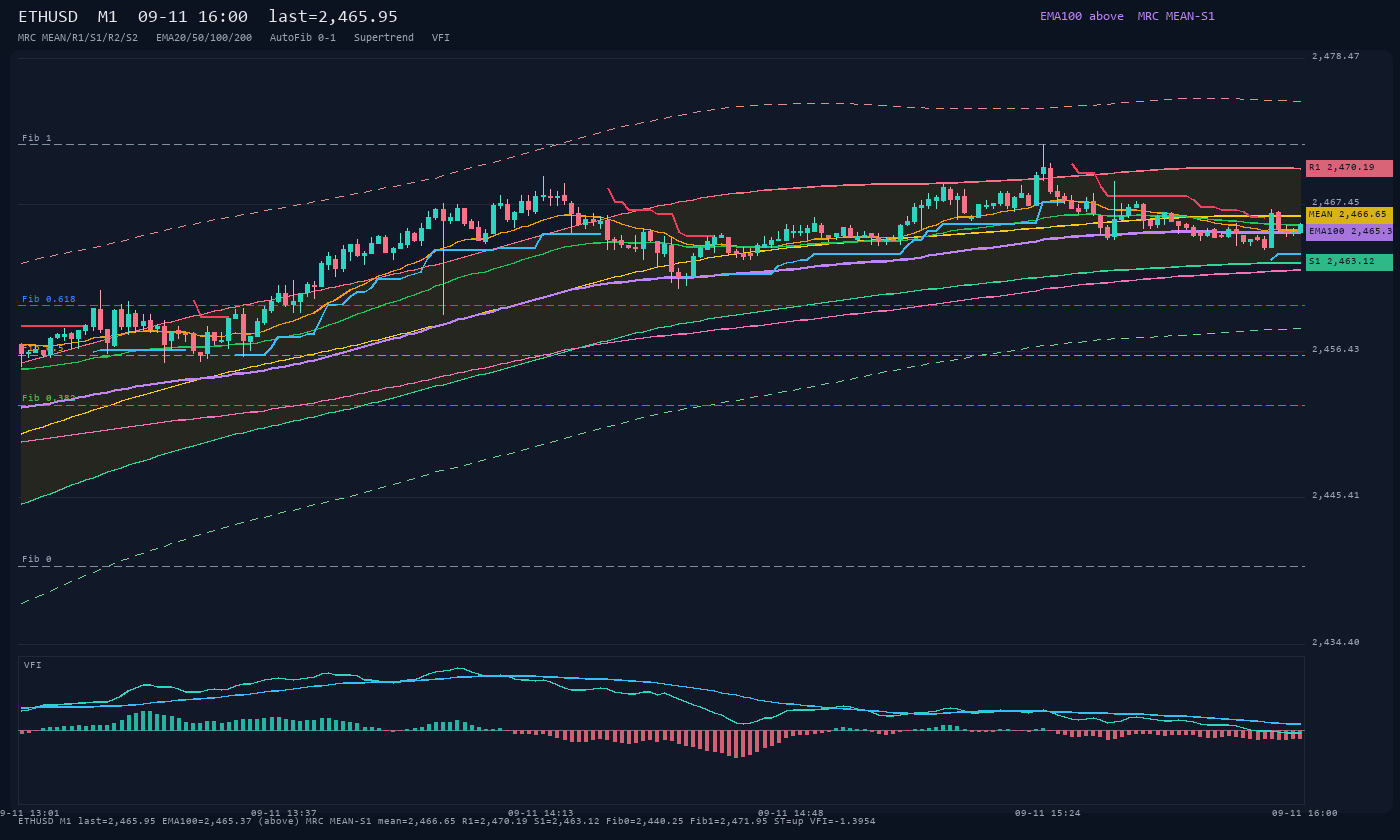Click the 09-11 13:37 time axis label
Viewport: 1400px width, 840px height.
284,813
